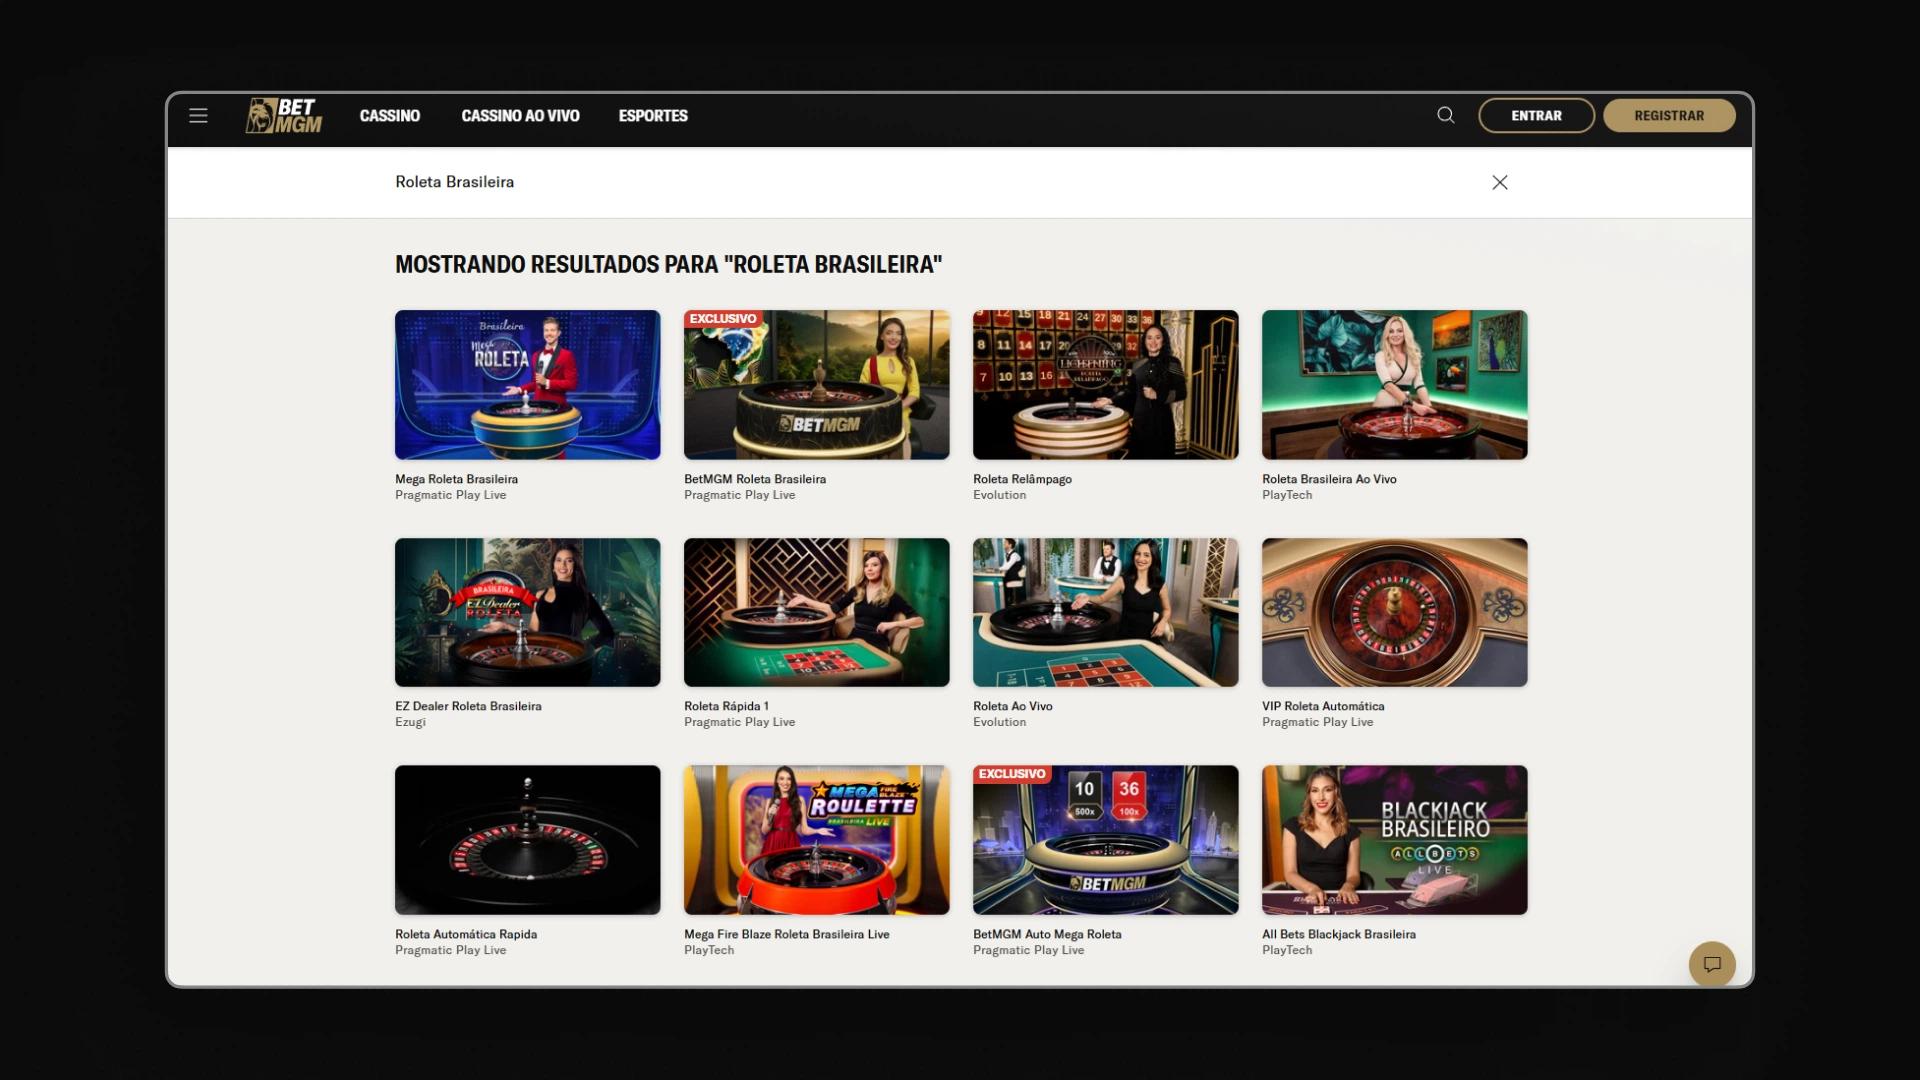Open the Cassino menu item
The image size is (1920, 1080).
pos(390,116)
